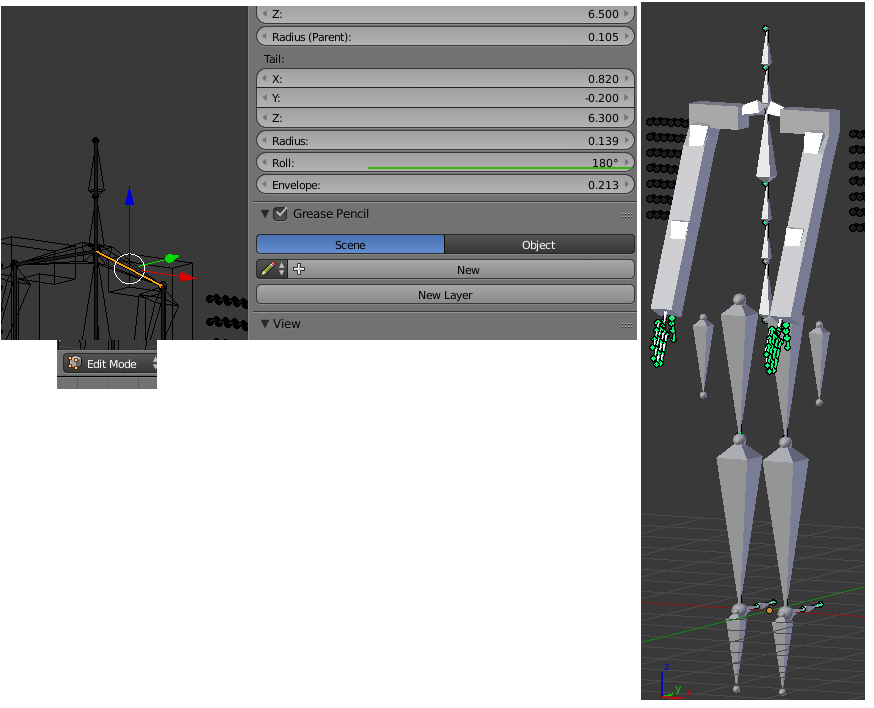
Task: Toggle the Grease Pencil checkbox
Action: (x=281, y=214)
